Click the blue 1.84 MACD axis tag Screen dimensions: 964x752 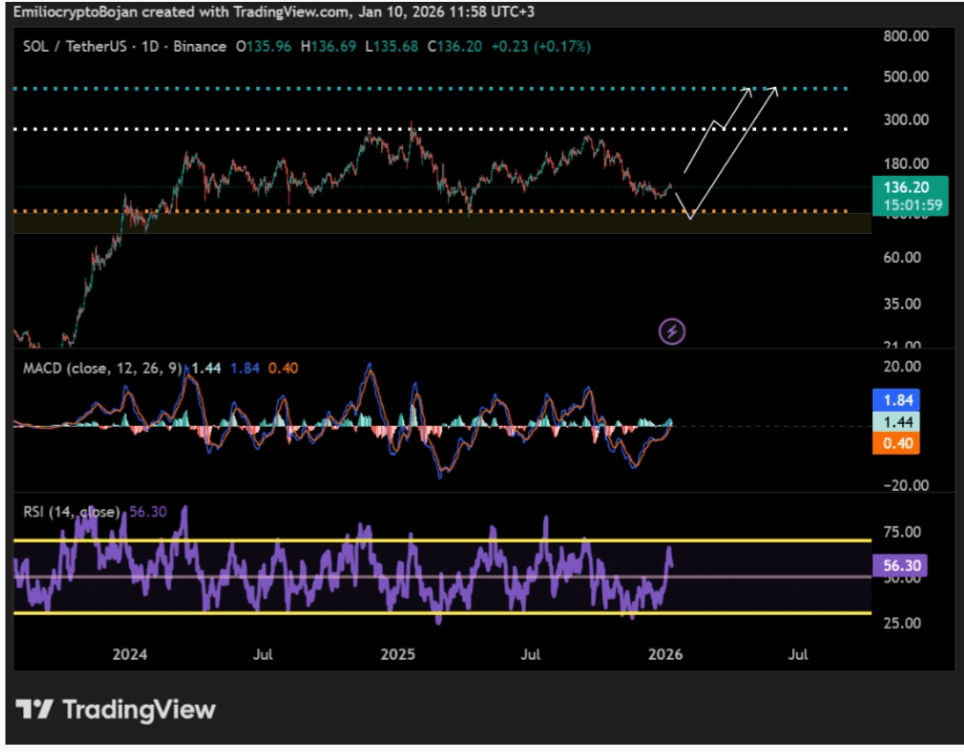[x=901, y=398]
